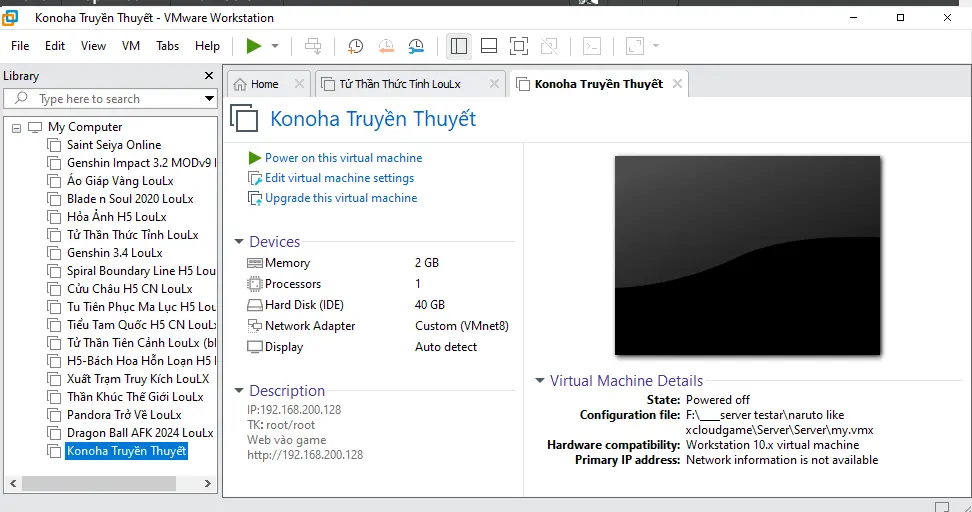
Task: Select Tiểu Tam Quốc H5 CN VM
Action: pos(141,325)
